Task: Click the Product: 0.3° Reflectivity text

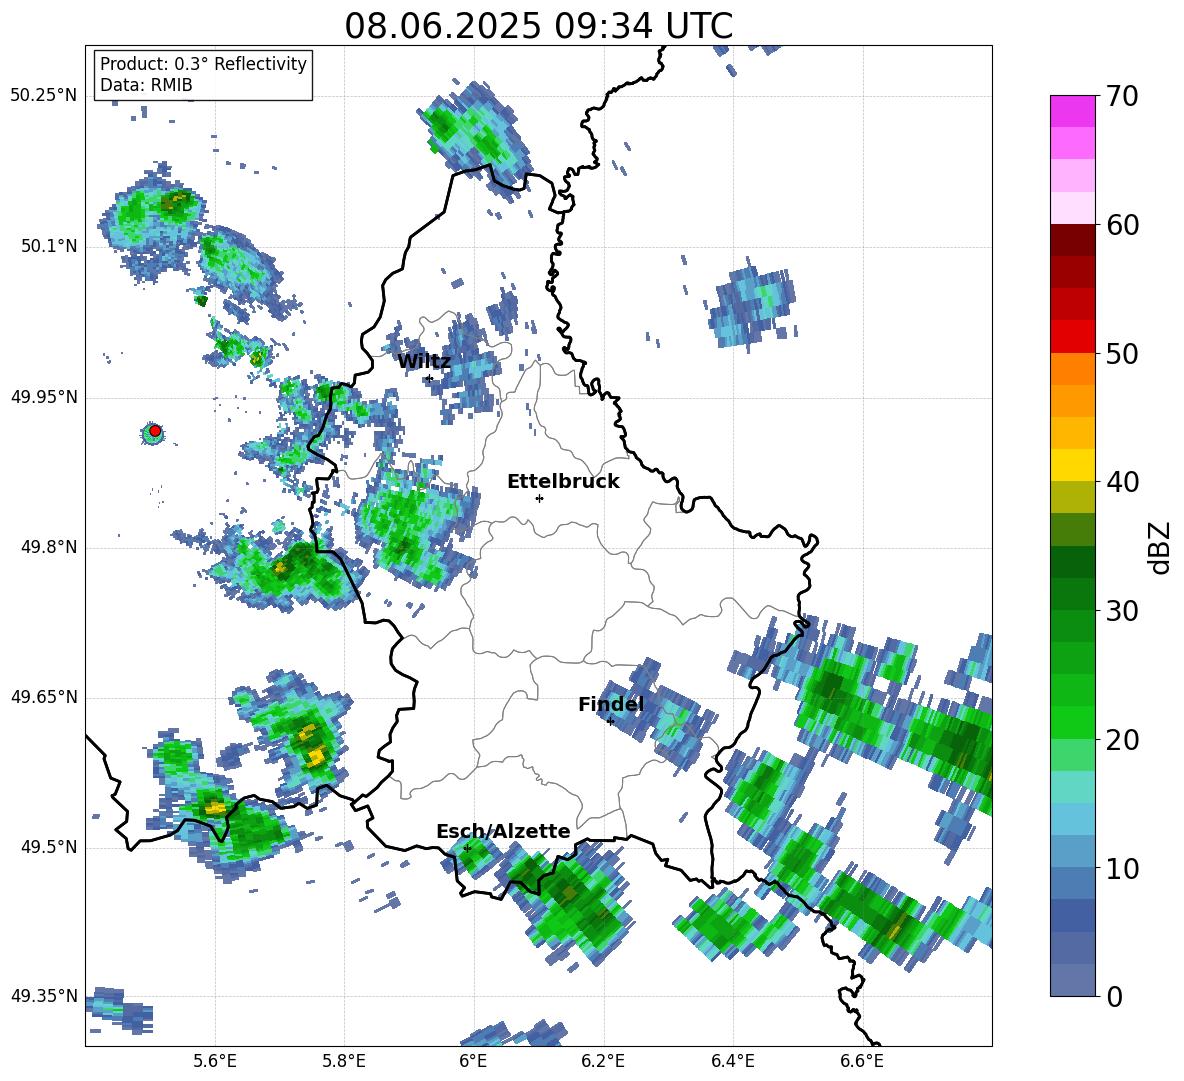Action: (x=203, y=63)
